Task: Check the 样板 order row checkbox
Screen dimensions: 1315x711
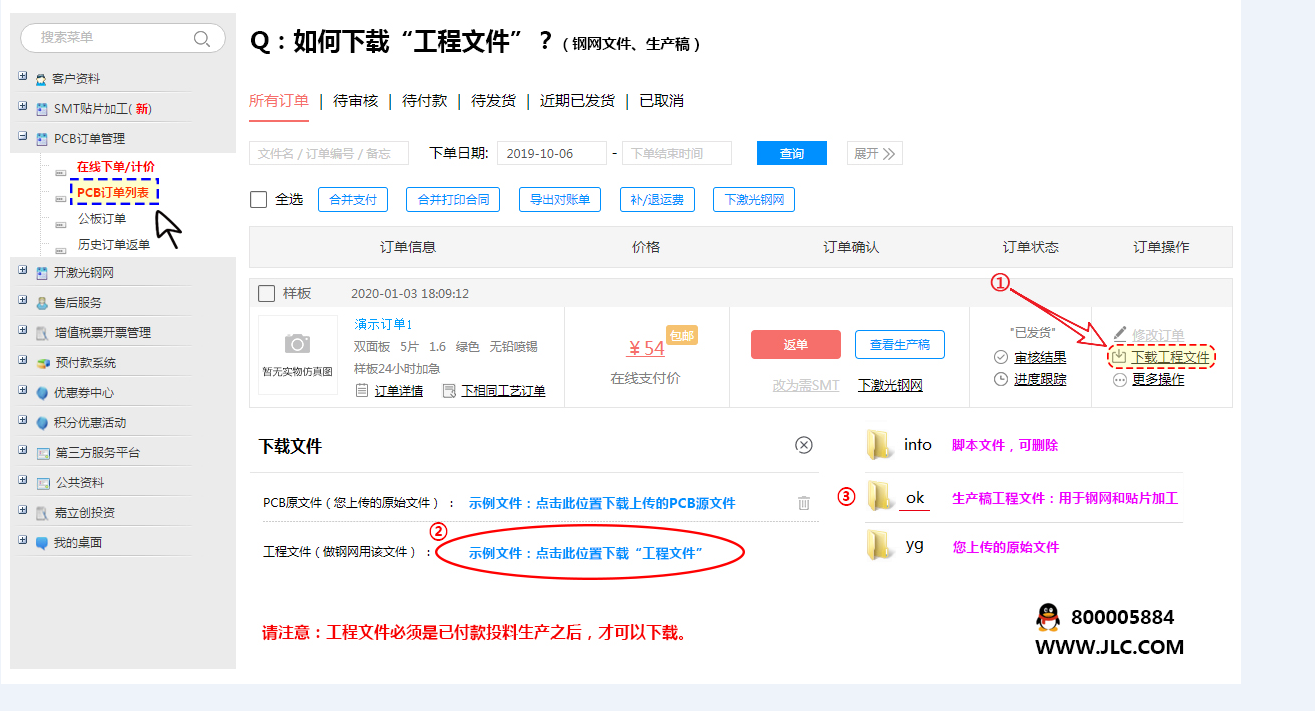Action: click(267, 293)
